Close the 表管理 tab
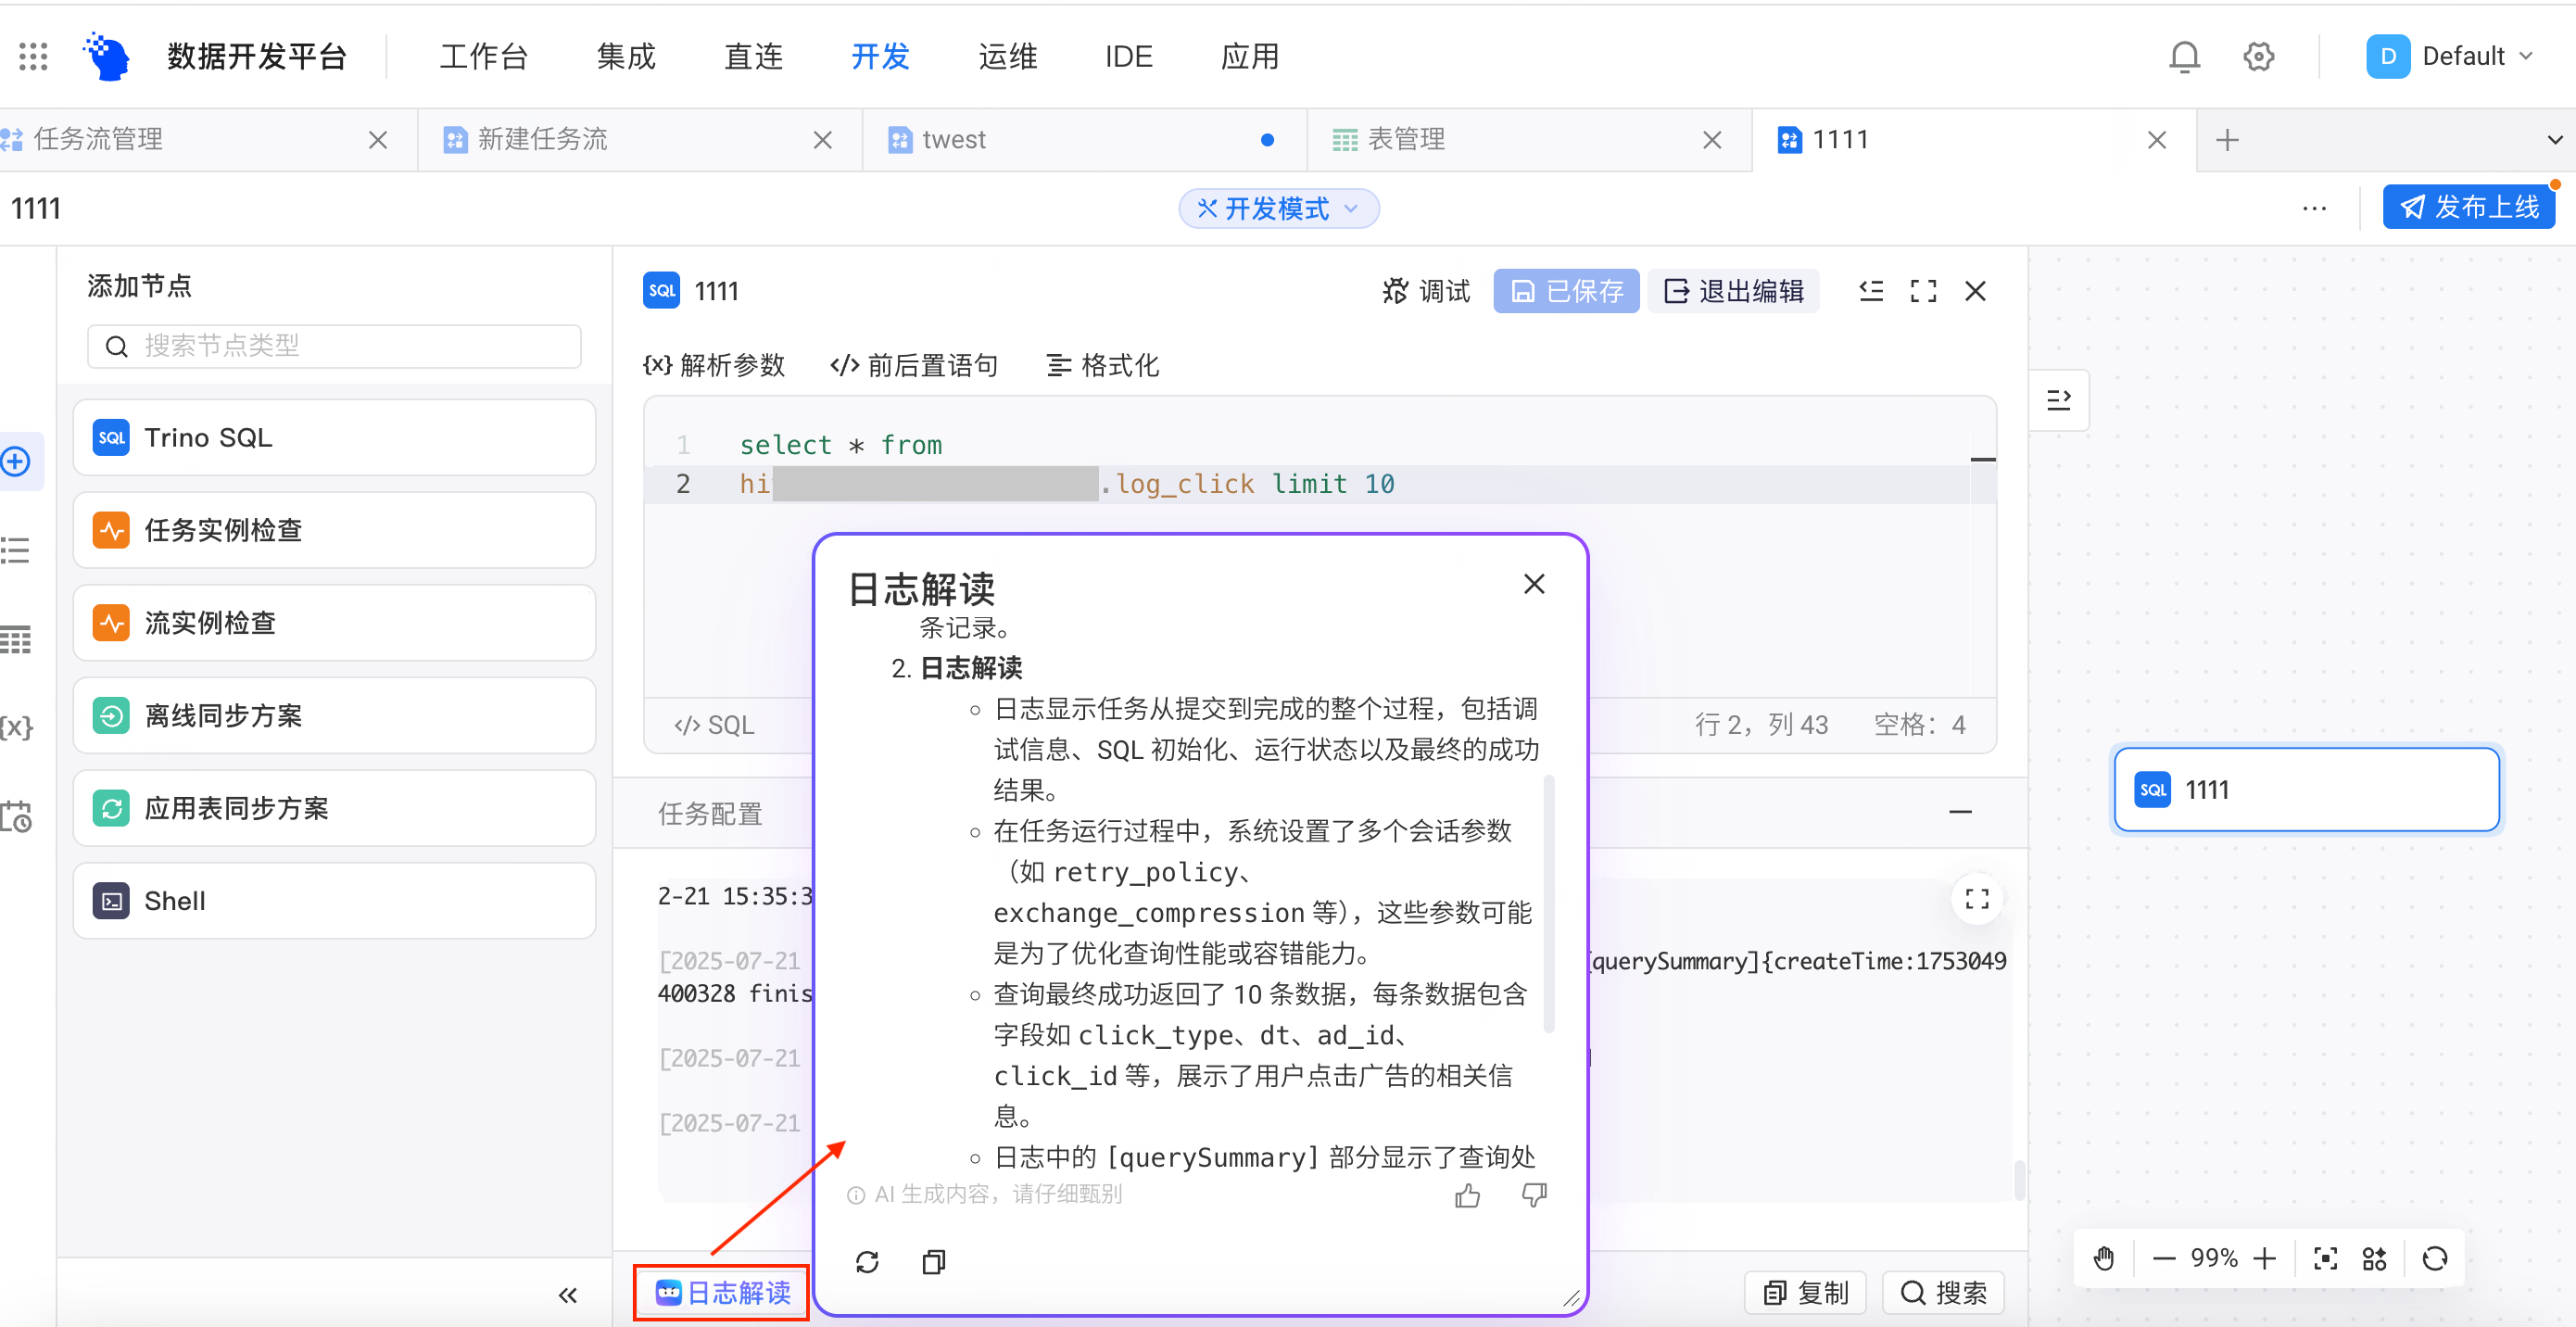This screenshot has width=2576, height=1327. point(1712,140)
